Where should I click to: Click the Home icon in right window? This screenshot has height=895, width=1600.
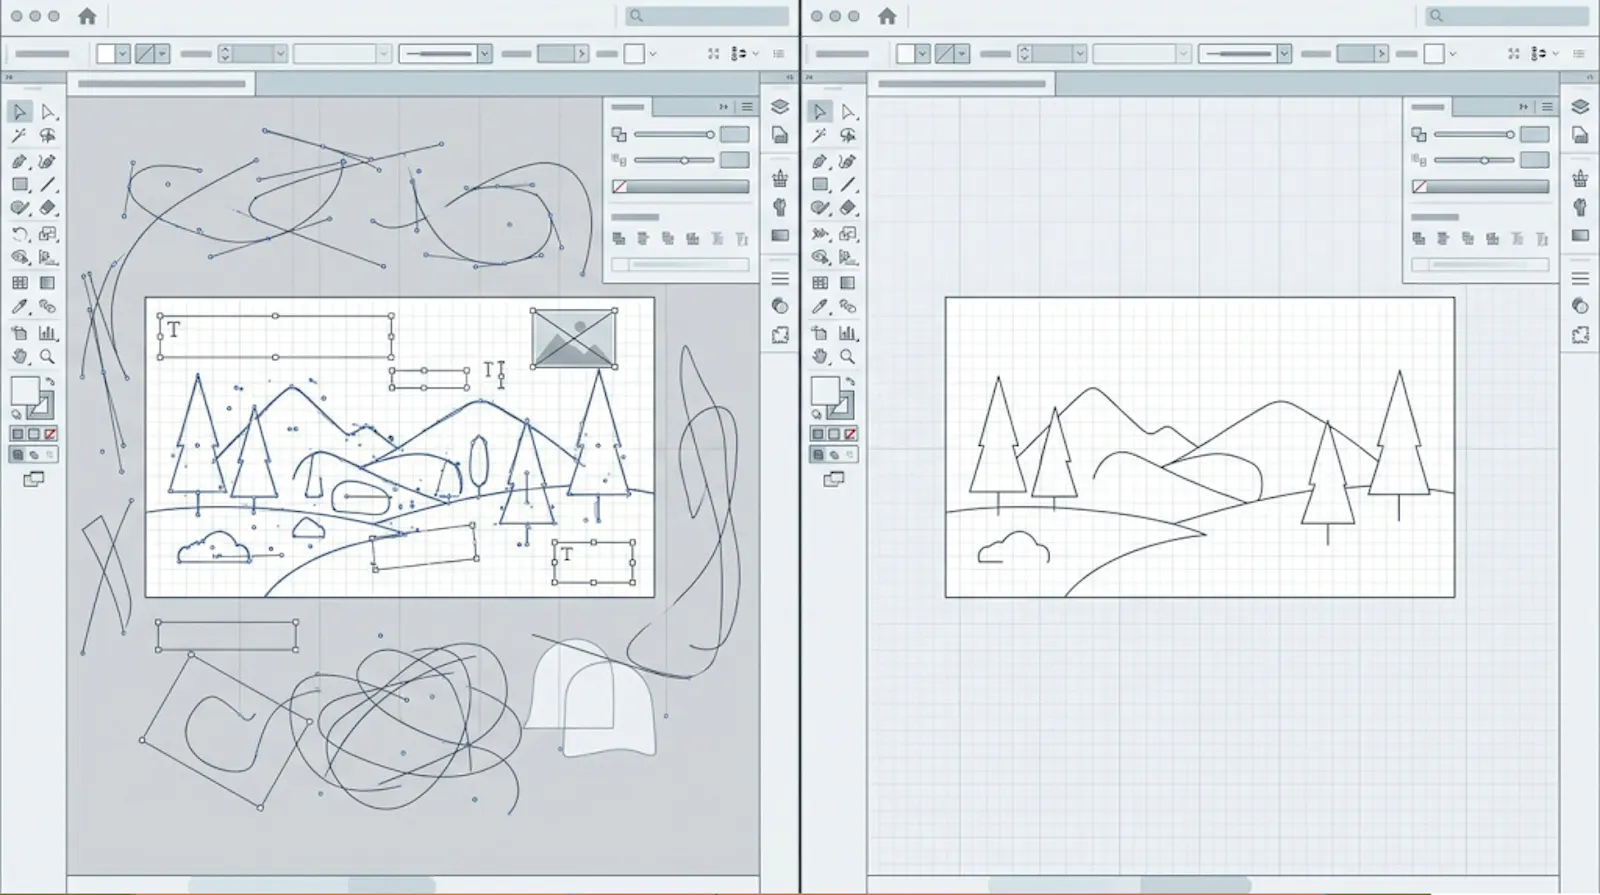tap(887, 16)
